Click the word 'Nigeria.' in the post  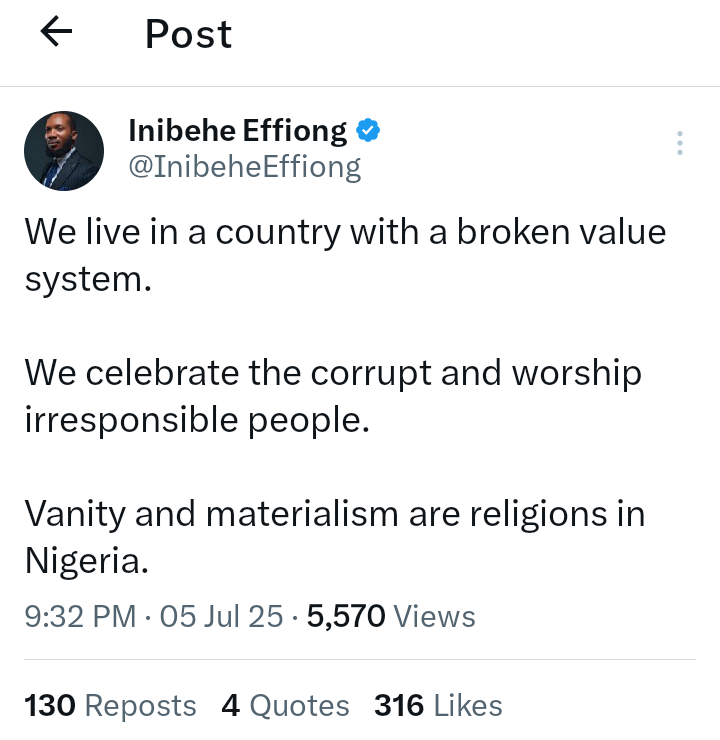pyautogui.click(x=86, y=559)
